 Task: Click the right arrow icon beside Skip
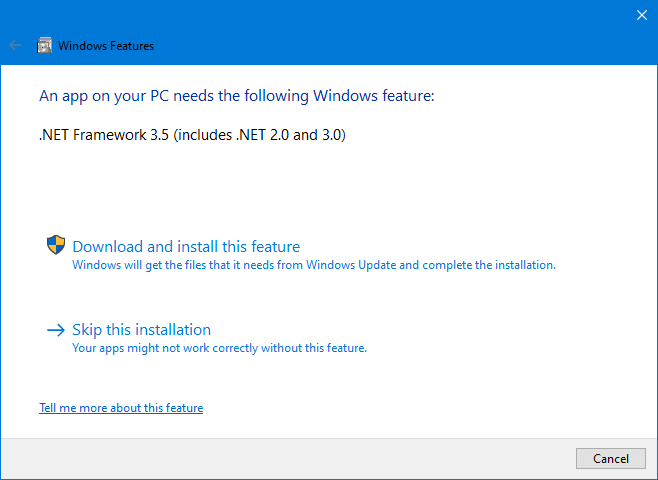pyautogui.click(x=56, y=330)
